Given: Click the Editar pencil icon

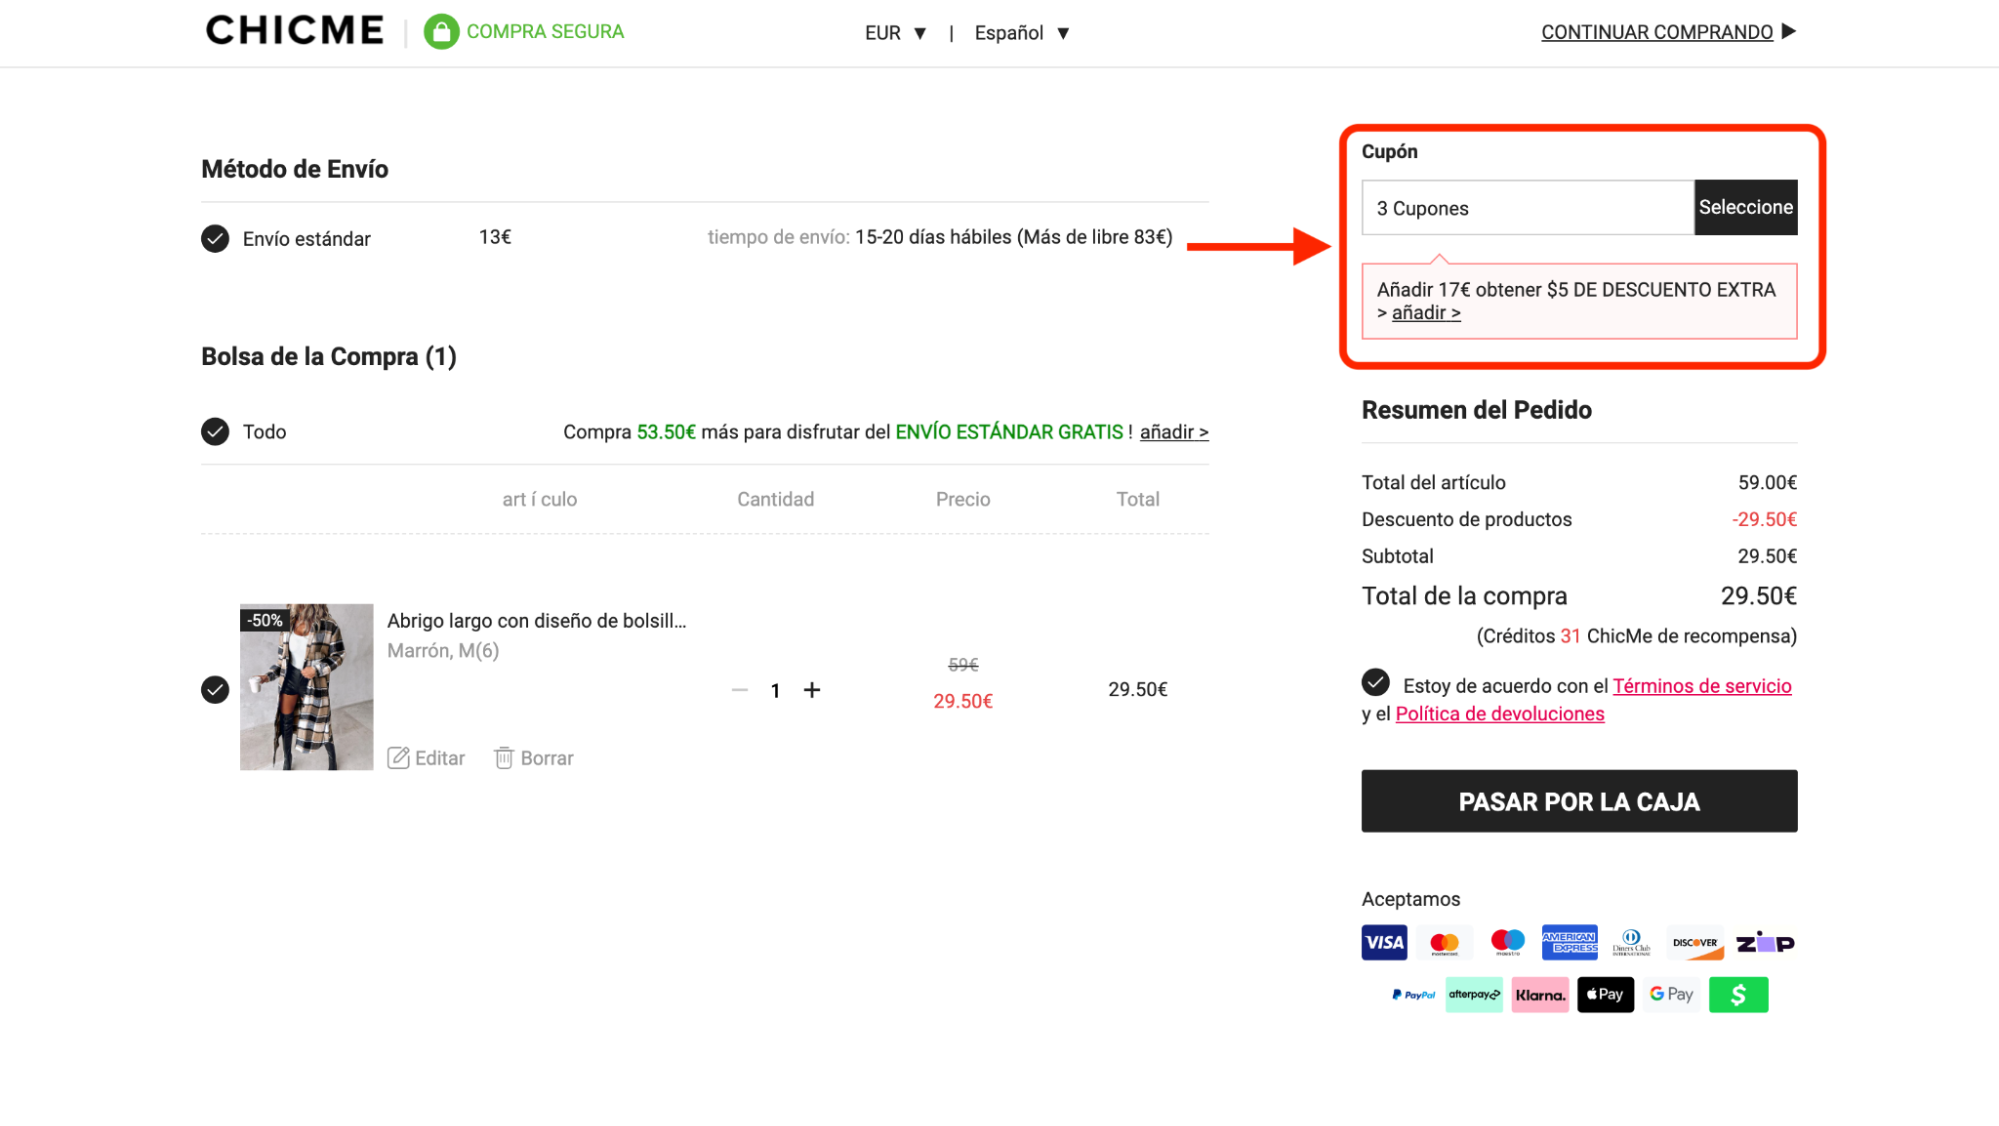Looking at the screenshot, I should pos(398,758).
